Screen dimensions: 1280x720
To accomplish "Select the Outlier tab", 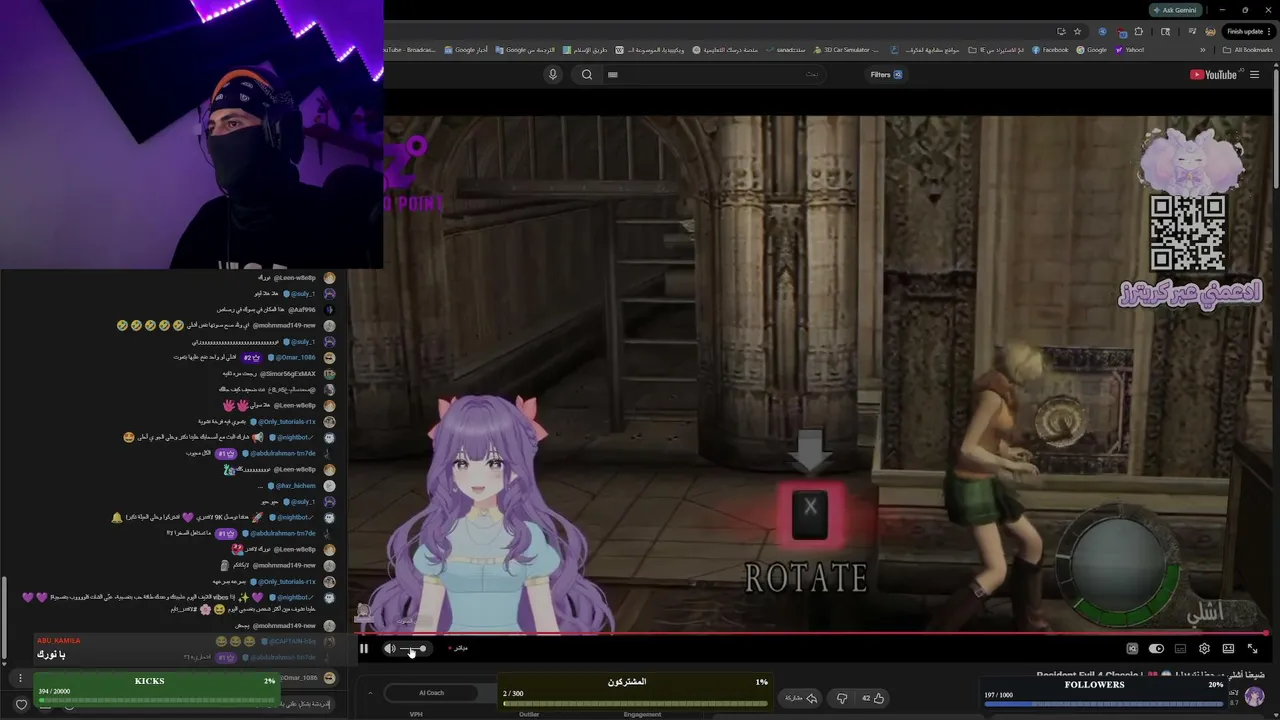I will click(x=529, y=714).
